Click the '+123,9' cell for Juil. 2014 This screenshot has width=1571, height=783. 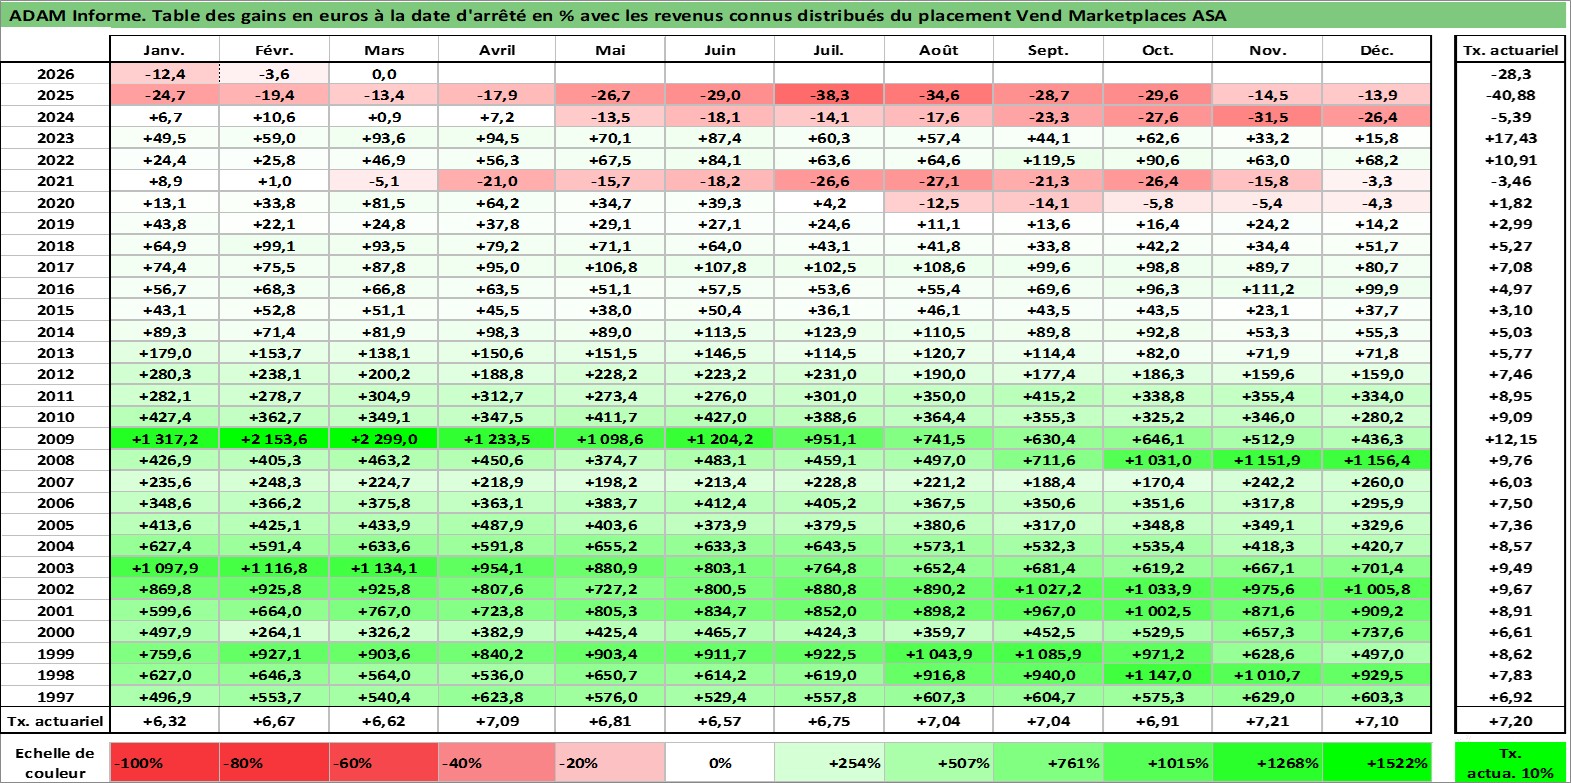click(x=828, y=332)
